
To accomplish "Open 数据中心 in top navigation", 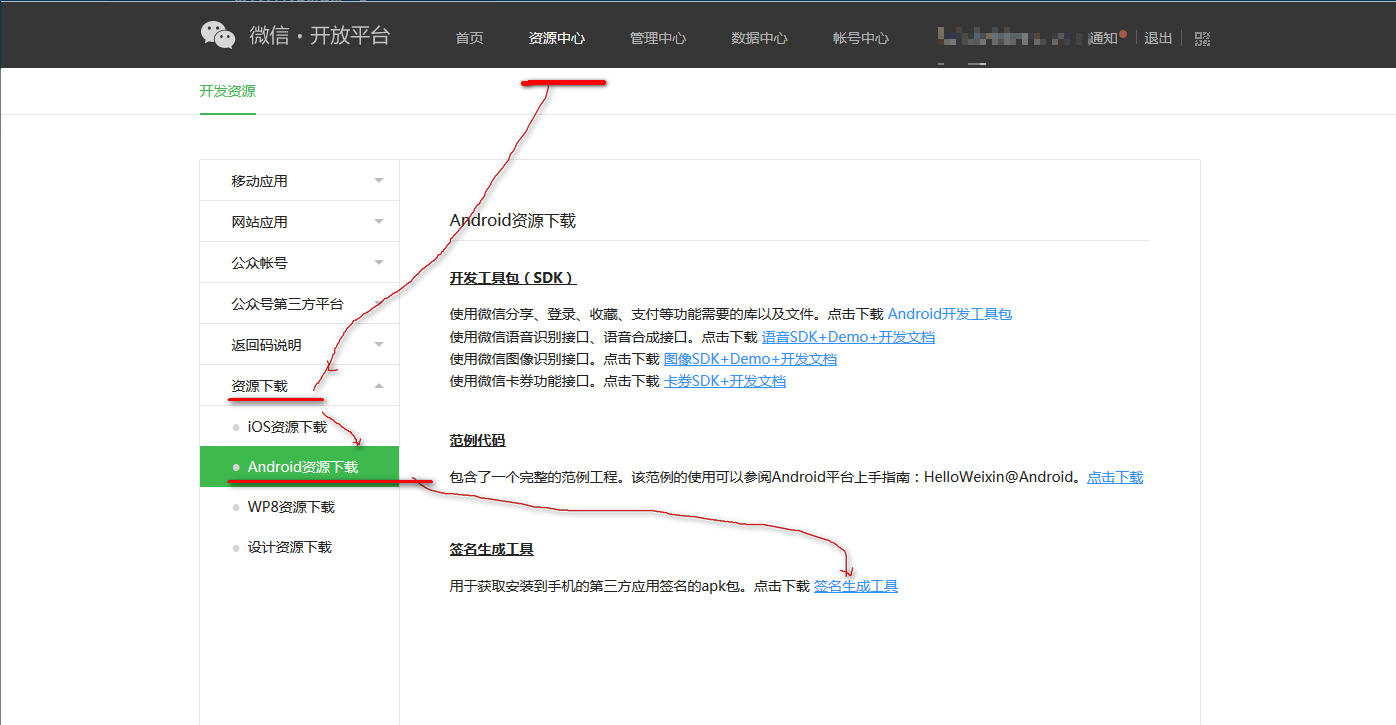I will tap(759, 38).
